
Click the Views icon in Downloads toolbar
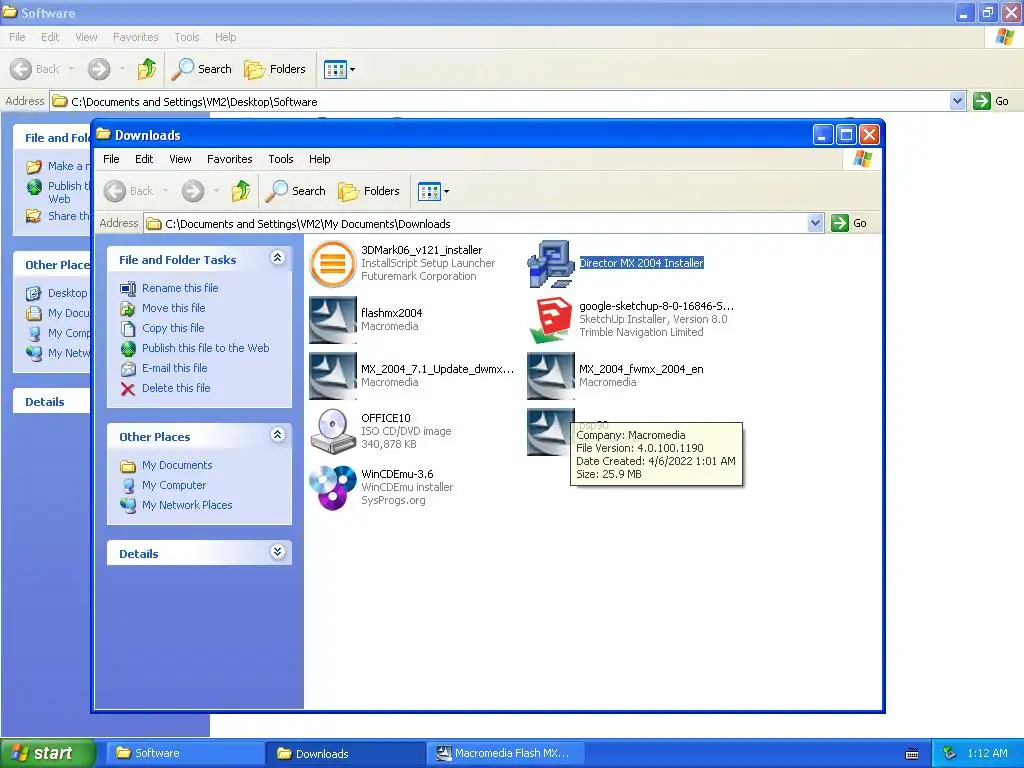point(429,191)
